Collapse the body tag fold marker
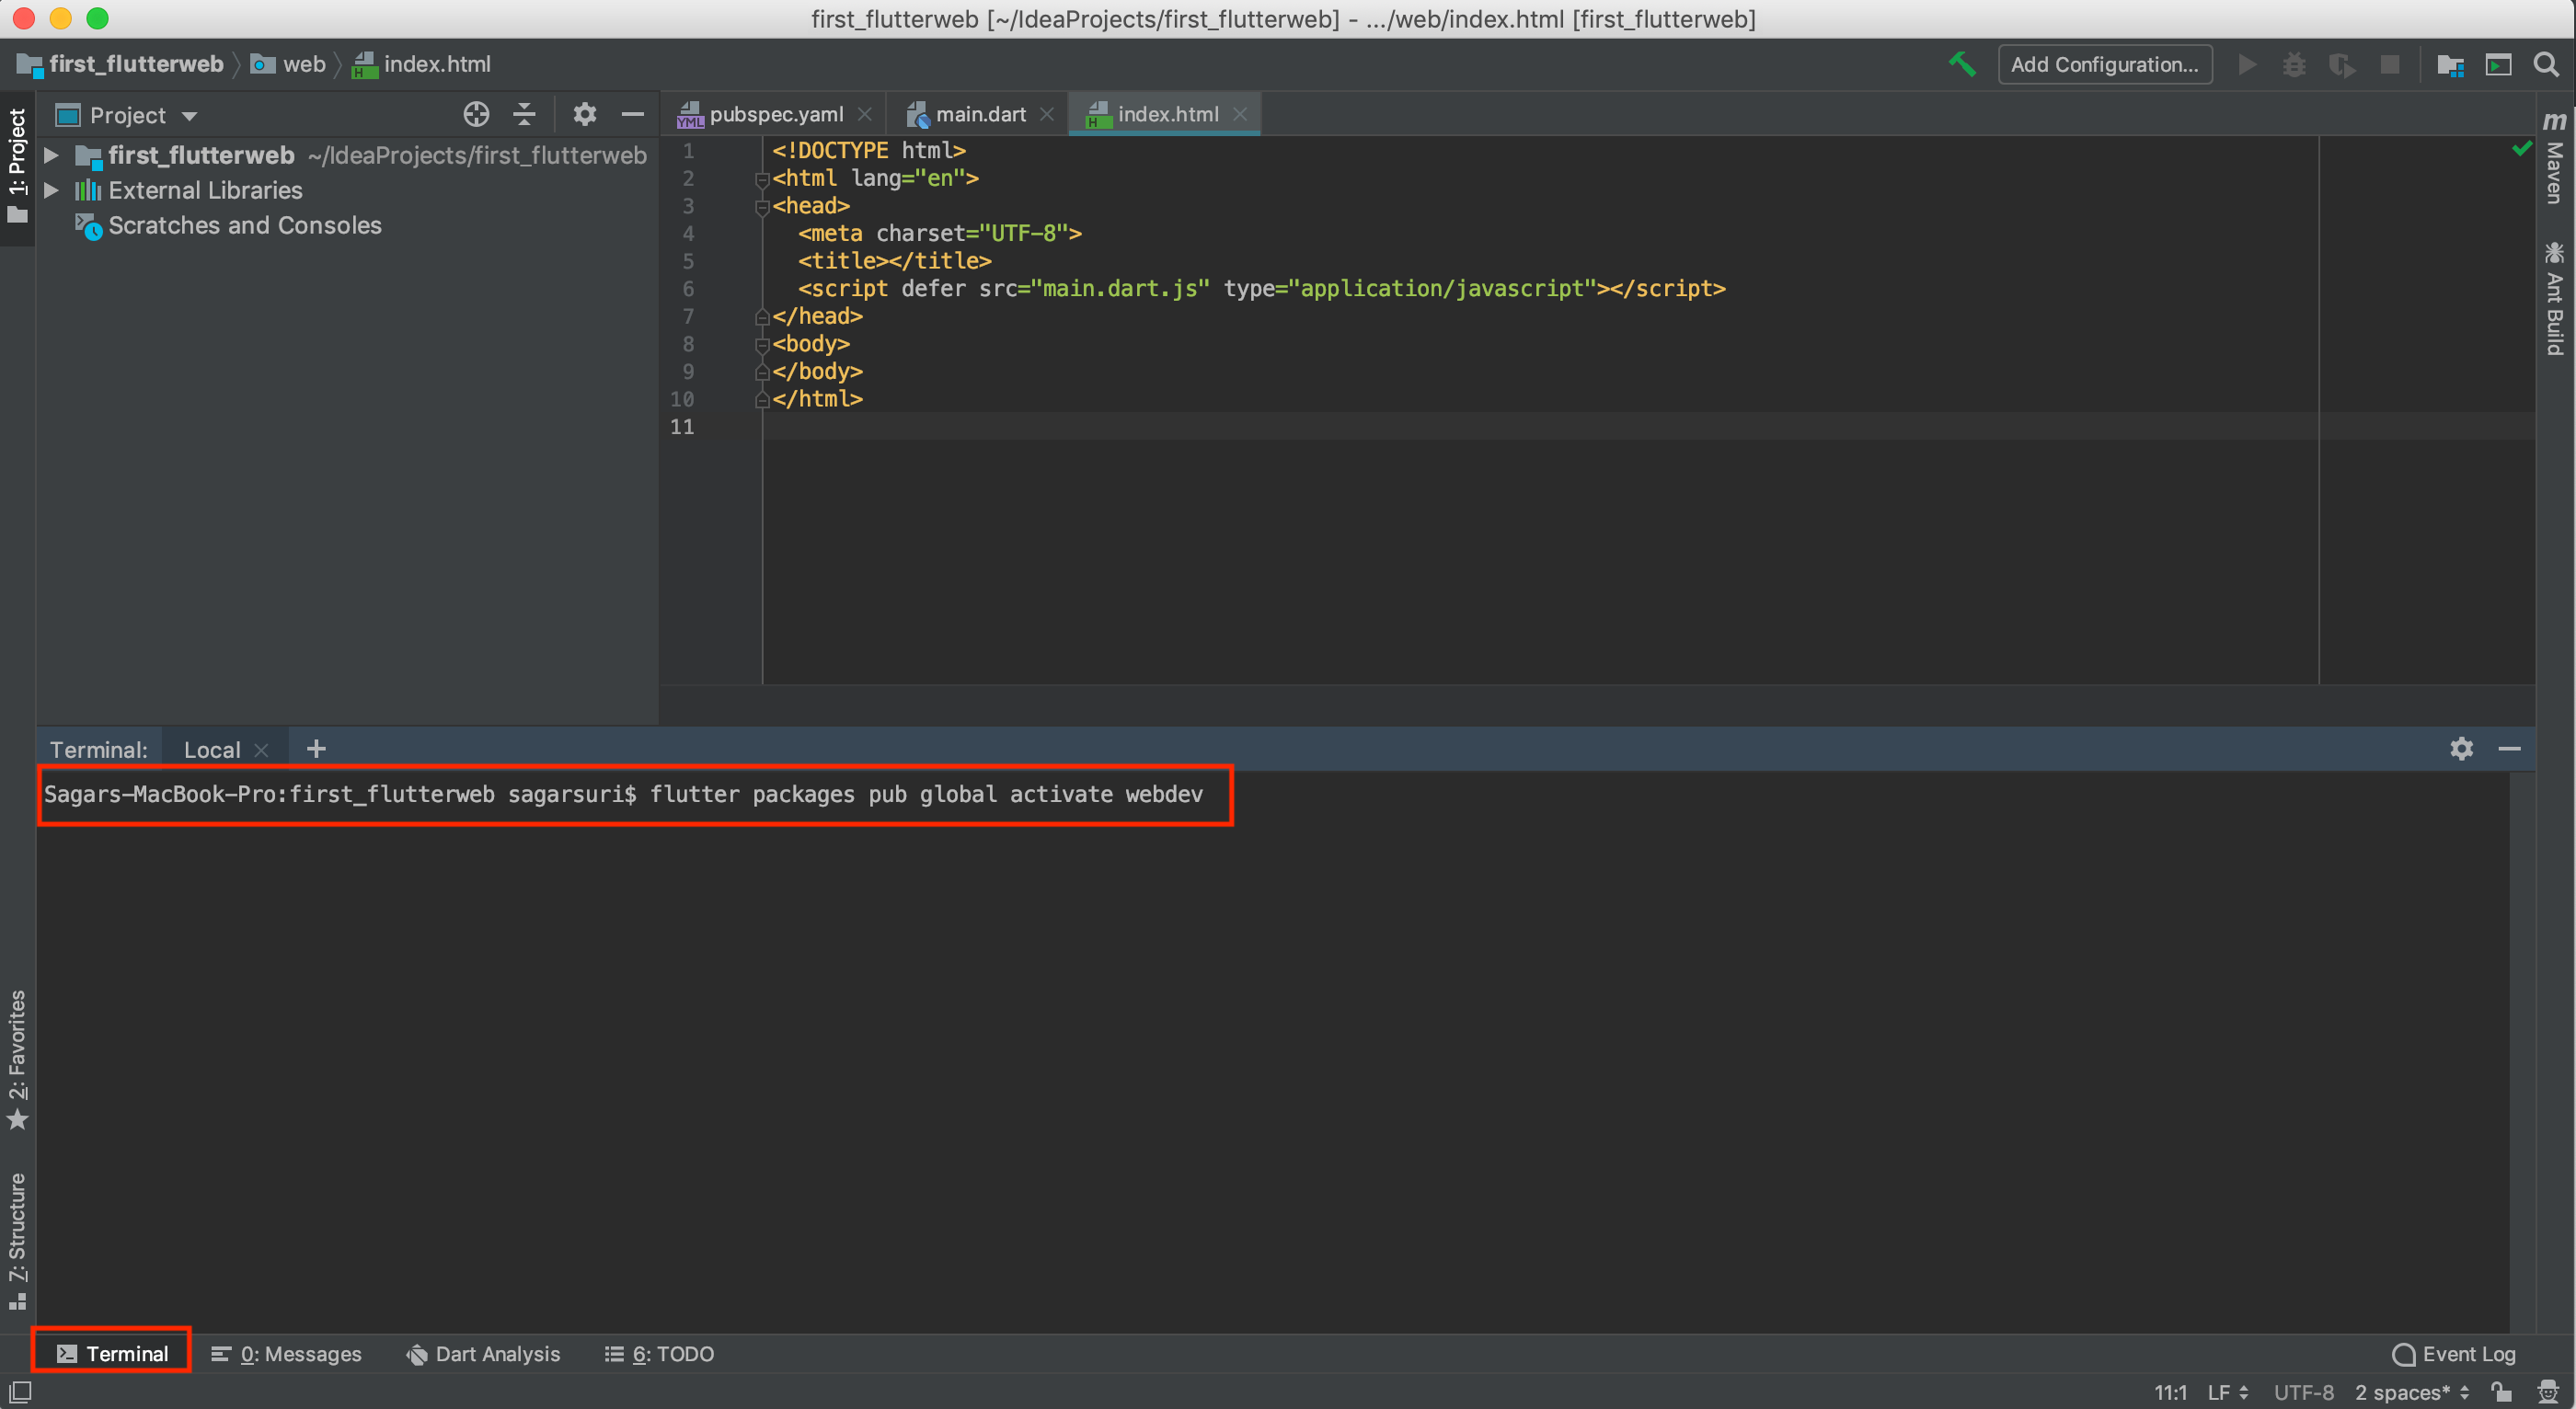 (x=762, y=345)
